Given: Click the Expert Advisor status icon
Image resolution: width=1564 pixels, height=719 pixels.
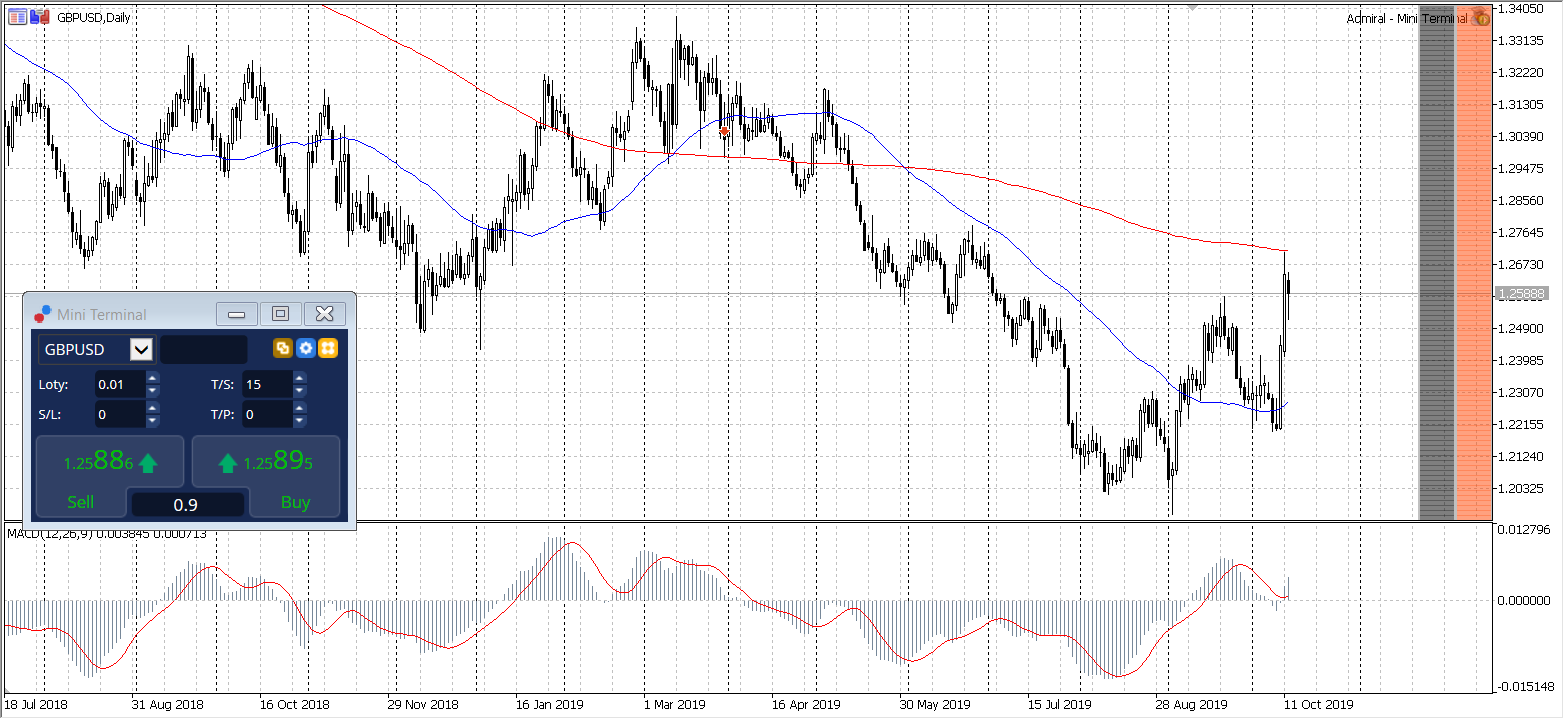Looking at the screenshot, I should coord(1480,17).
